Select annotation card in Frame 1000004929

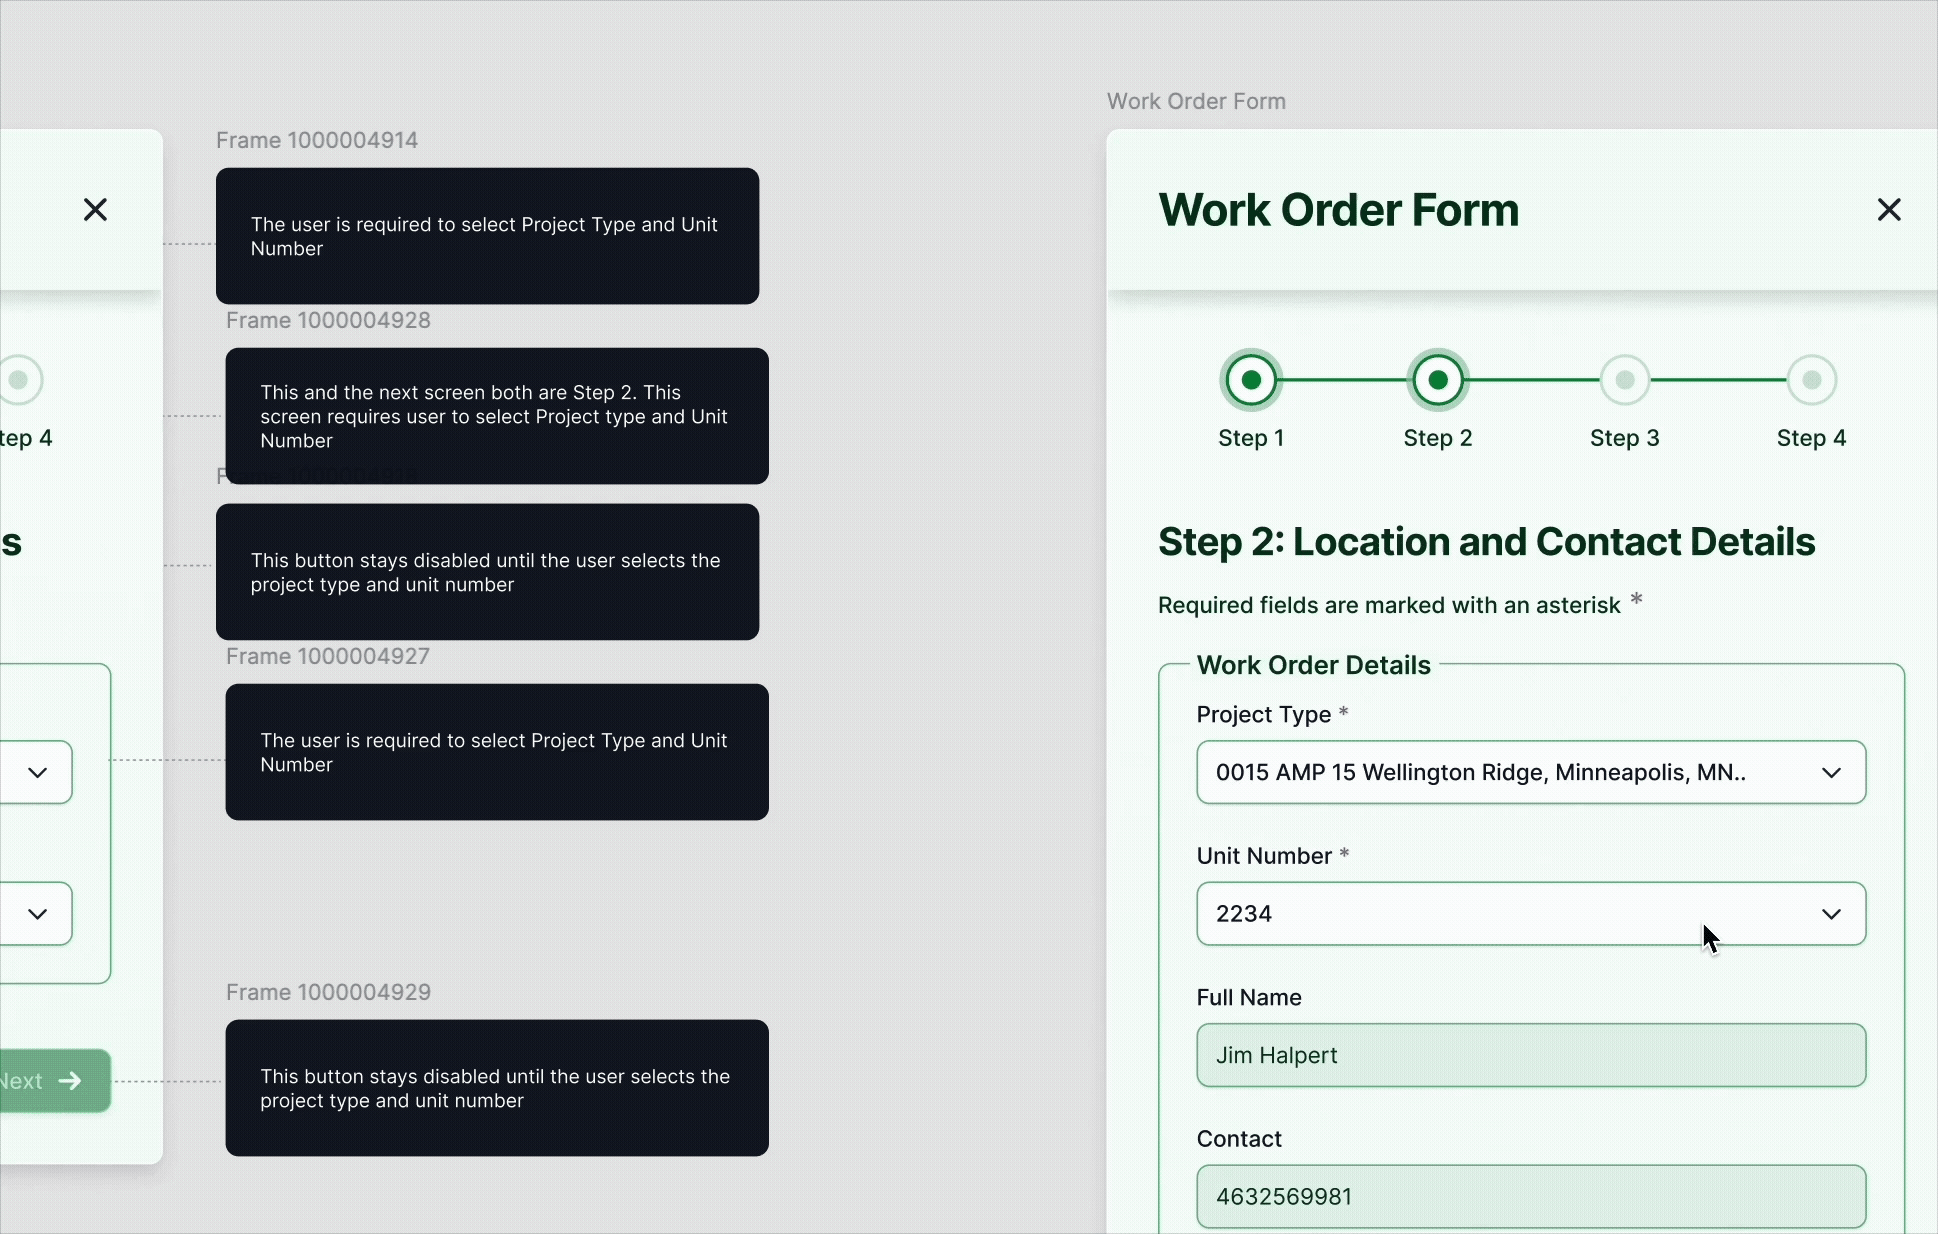pyautogui.click(x=497, y=1088)
